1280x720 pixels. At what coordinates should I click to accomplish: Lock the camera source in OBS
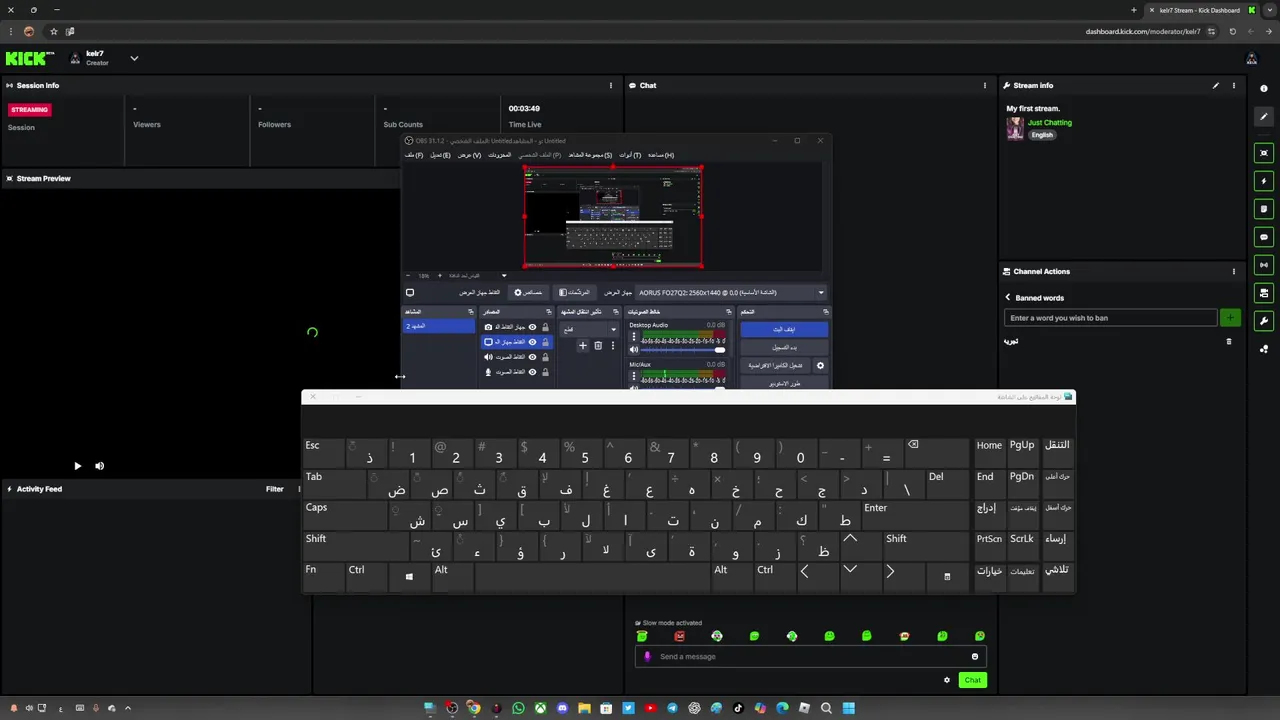pos(545,327)
